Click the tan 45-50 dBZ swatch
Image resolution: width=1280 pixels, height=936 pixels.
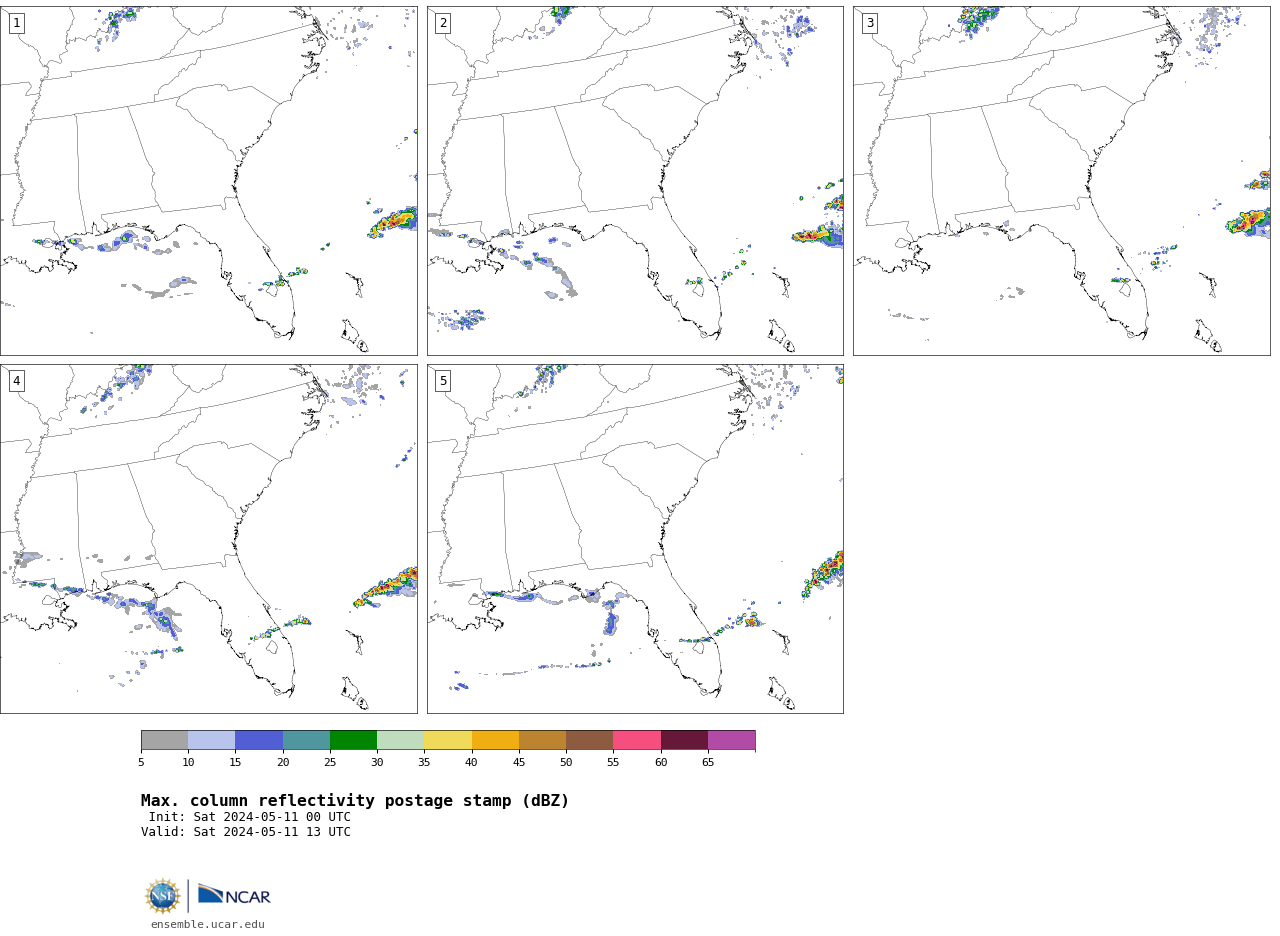point(542,740)
